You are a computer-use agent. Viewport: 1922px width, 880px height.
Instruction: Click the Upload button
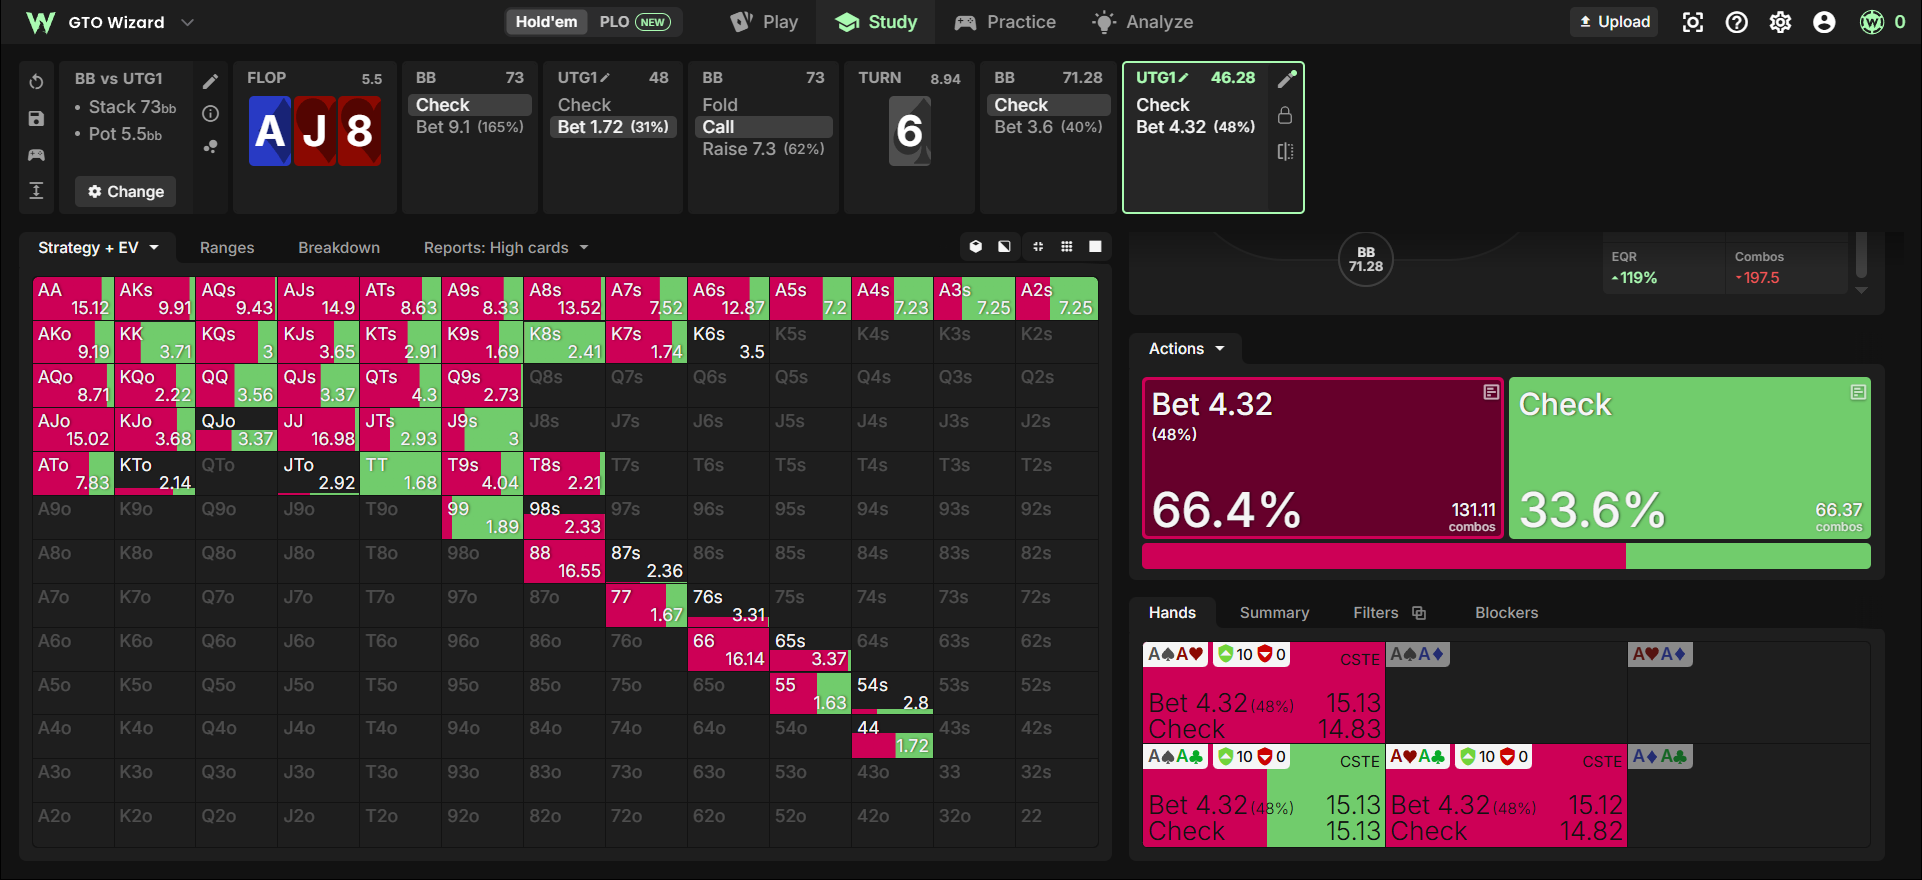(x=1614, y=22)
